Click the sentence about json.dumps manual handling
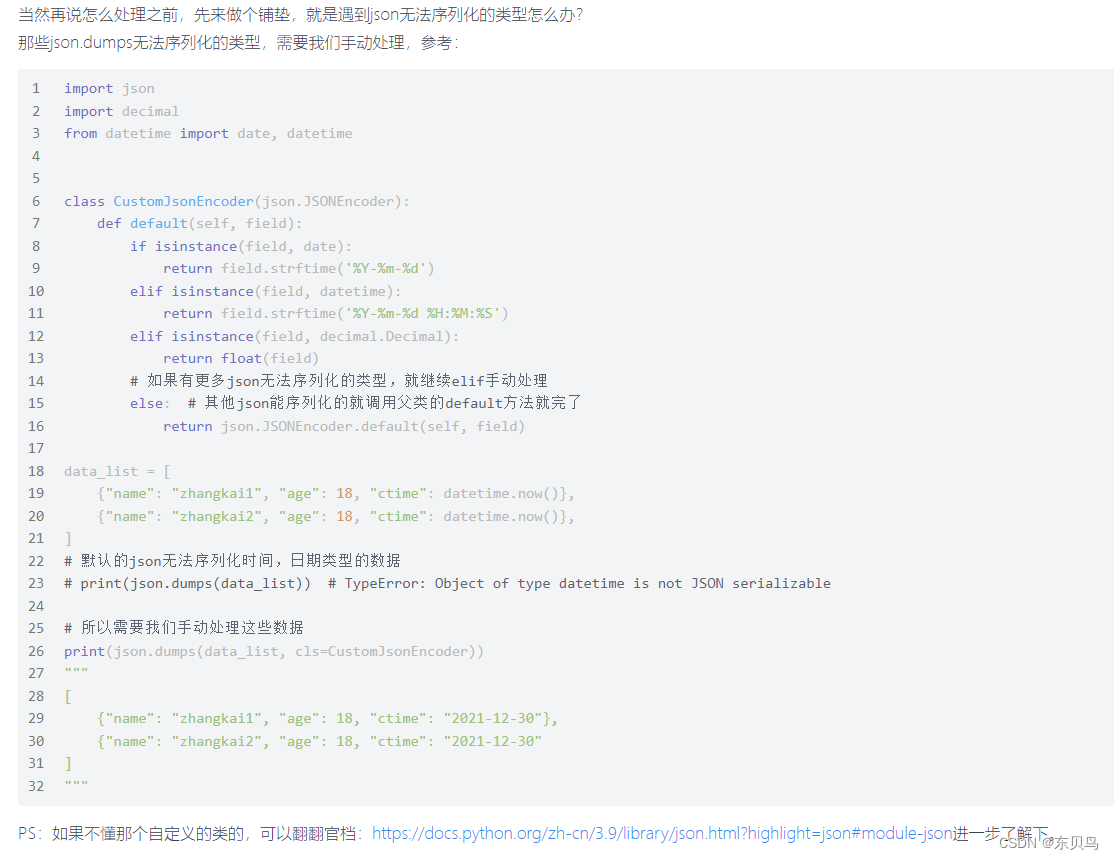The width and height of the screenshot is (1114, 860). 238,43
